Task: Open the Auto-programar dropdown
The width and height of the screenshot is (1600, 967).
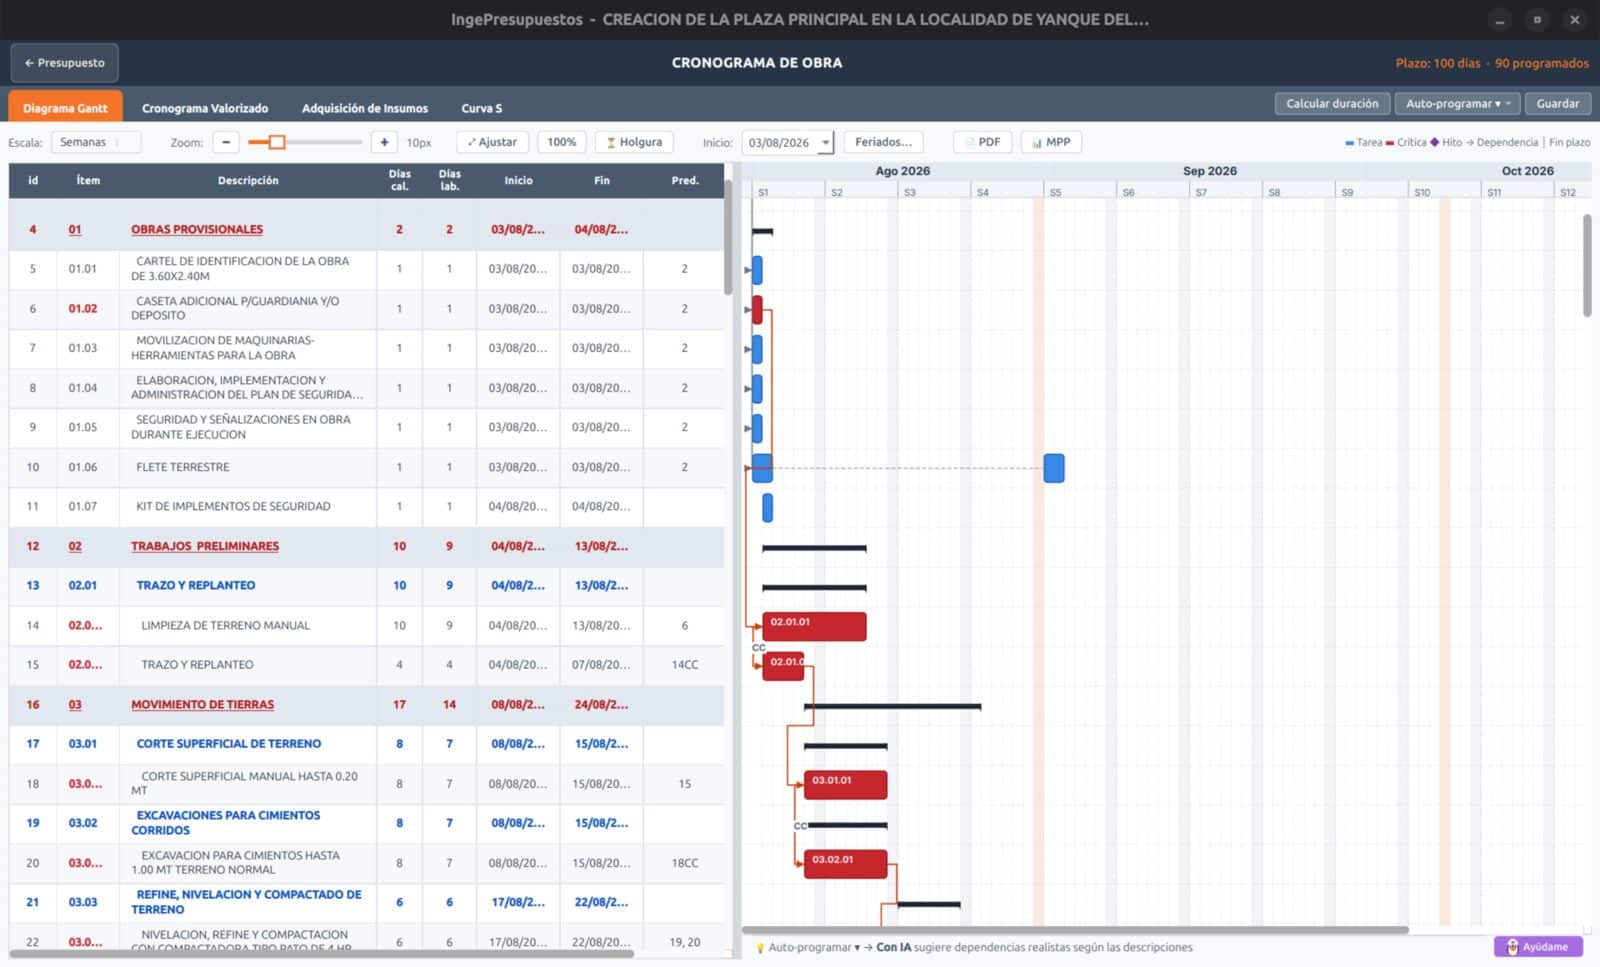Action: [1458, 104]
